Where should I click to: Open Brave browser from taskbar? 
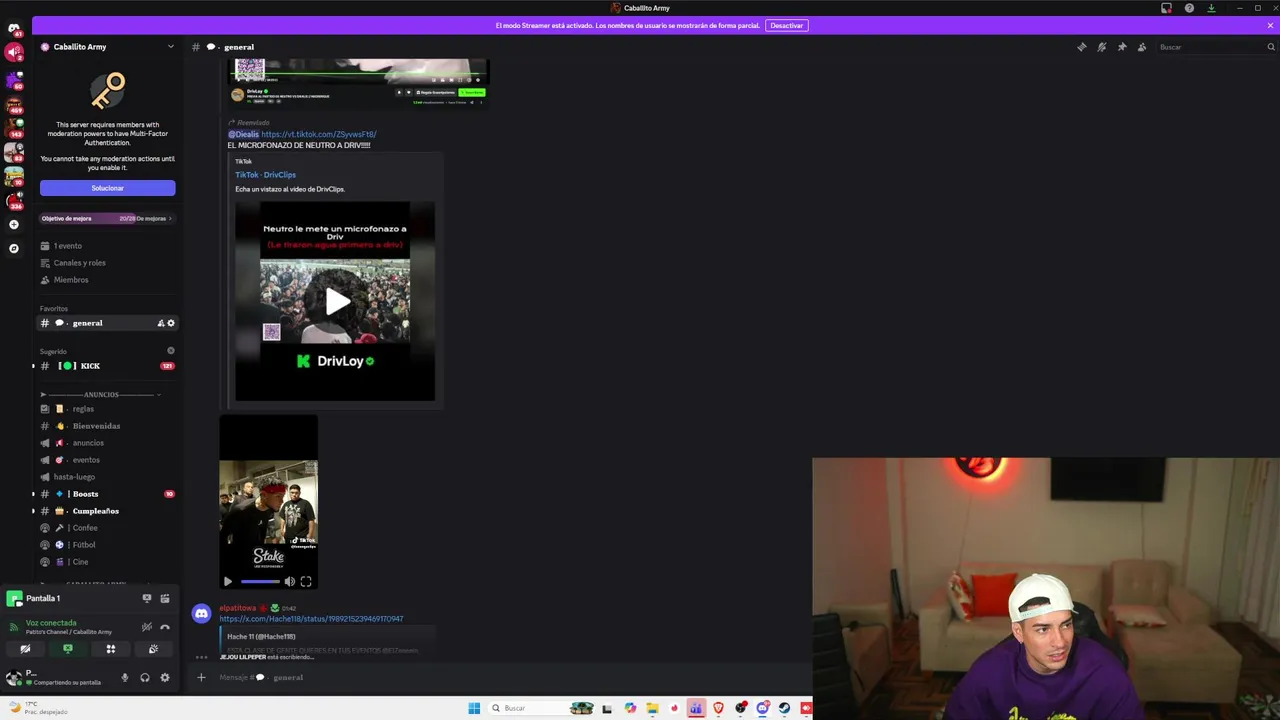coord(718,708)
